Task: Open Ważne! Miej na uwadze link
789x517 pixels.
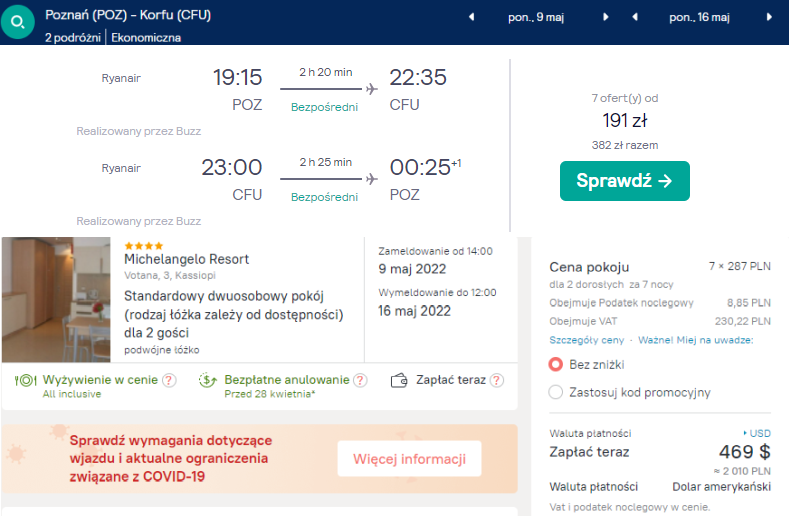Action: [695, 340]
